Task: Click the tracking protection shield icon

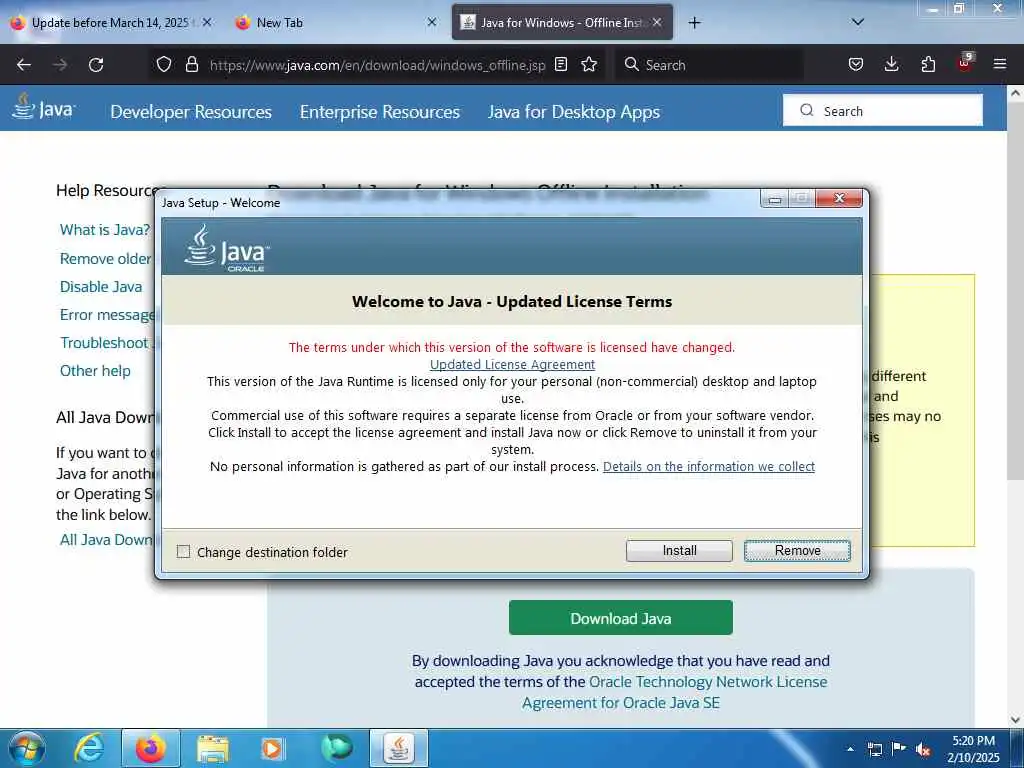Action: tap(164, 64)
